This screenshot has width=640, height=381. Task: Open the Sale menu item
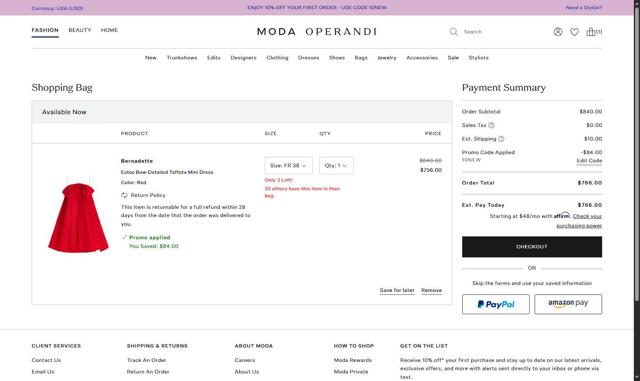coord(453,58)
